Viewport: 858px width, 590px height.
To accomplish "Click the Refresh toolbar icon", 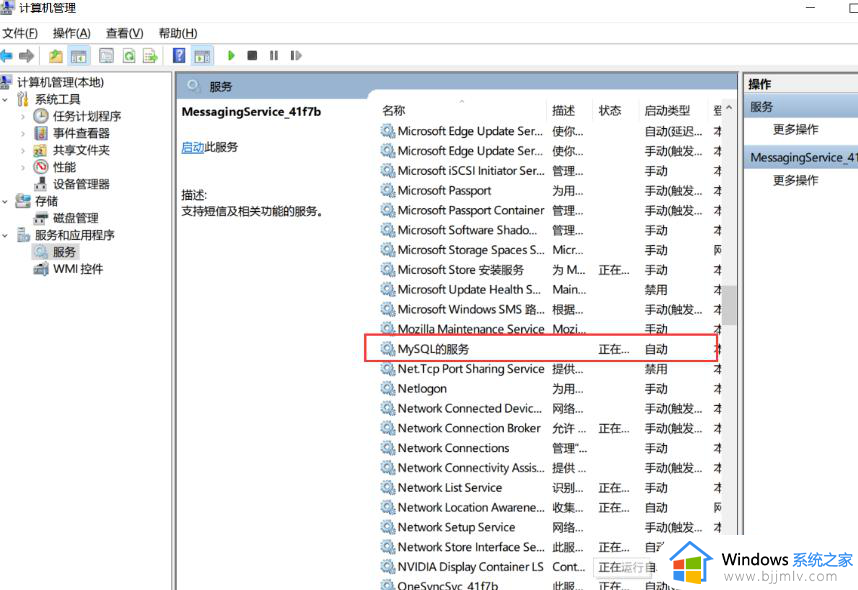I will pos(129,56).
